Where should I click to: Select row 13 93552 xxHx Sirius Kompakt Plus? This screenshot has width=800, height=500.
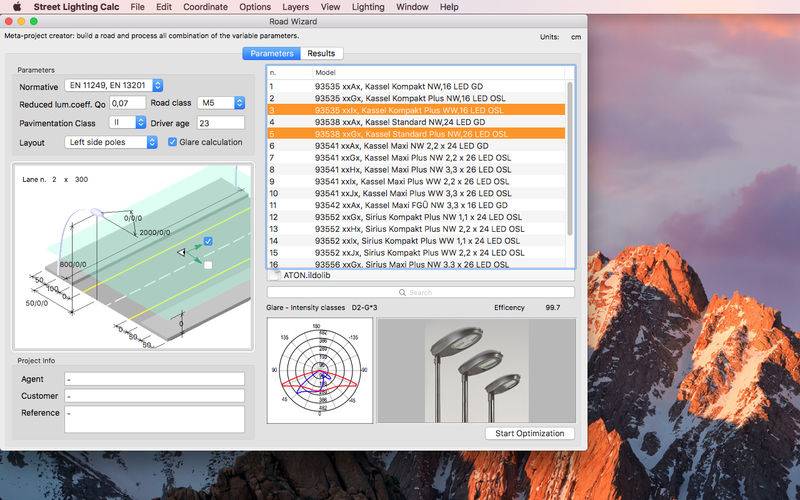[x=416, y=229]
